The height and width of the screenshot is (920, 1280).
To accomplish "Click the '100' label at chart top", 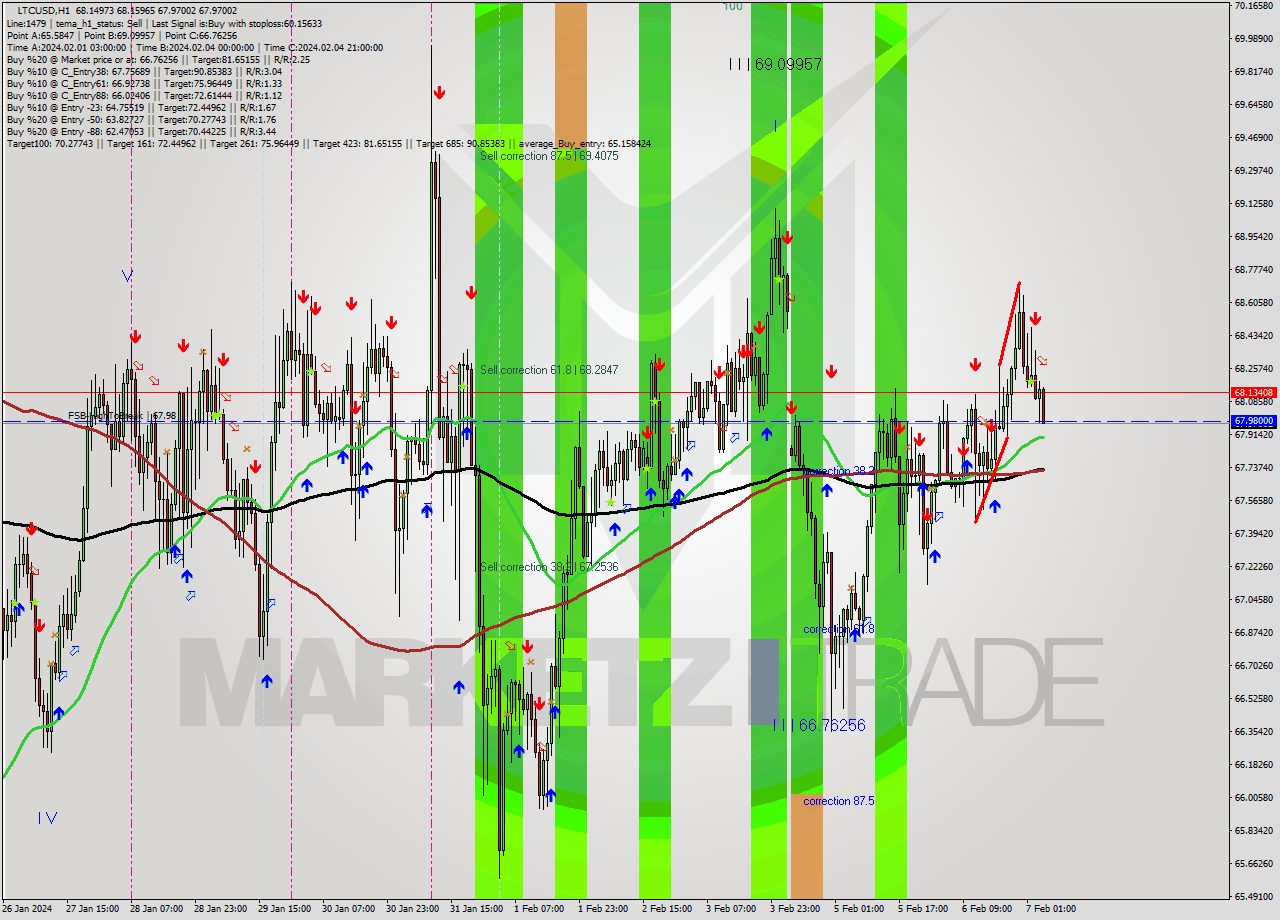I will pos(733,7).
